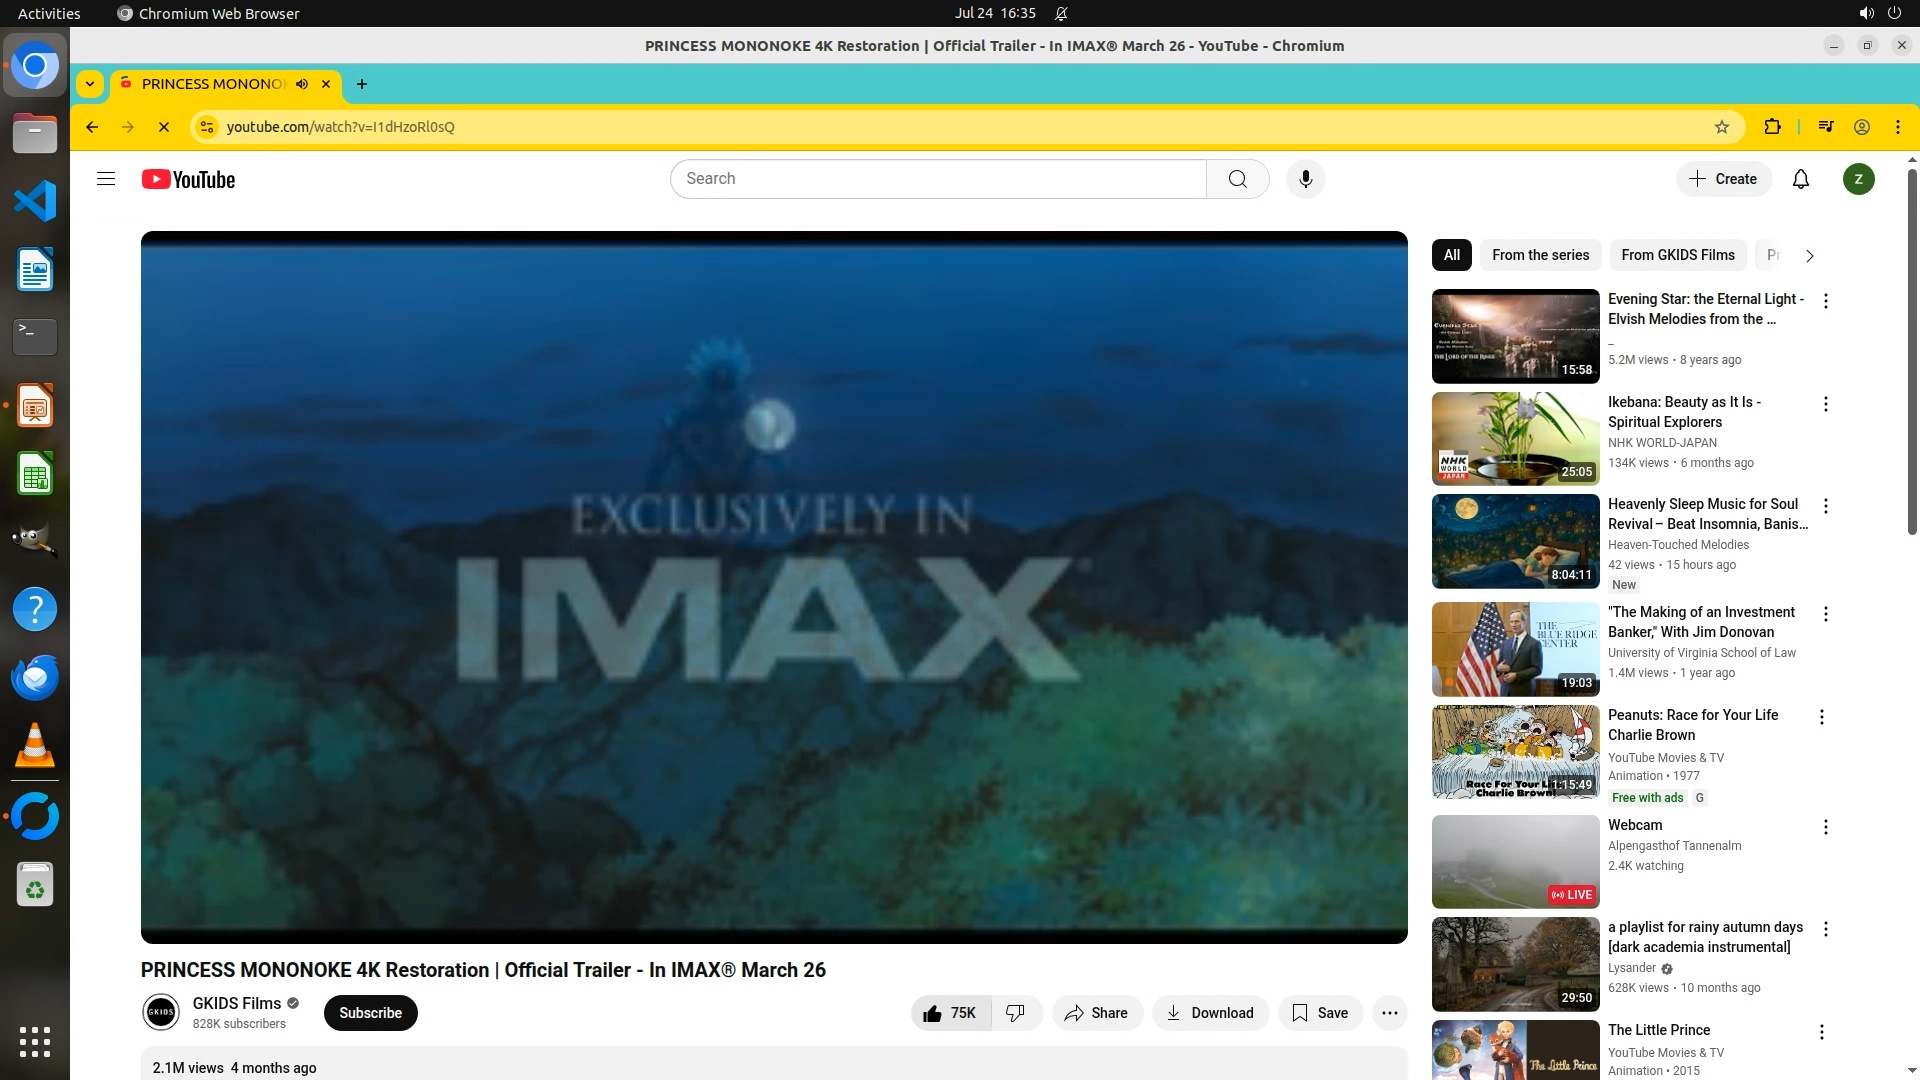Click the voice search microphone icon

[1305, 179]
